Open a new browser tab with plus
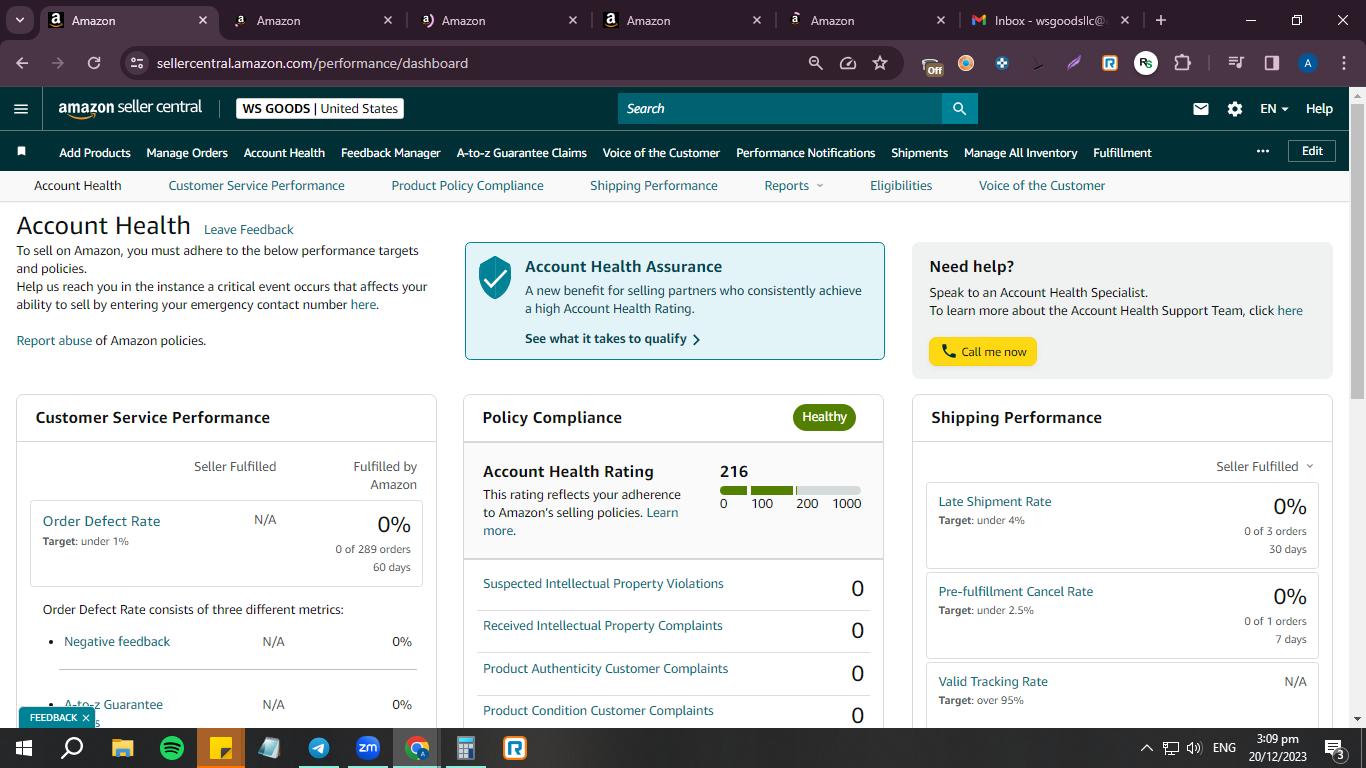Screen dimensions: 1366x768 pyautogui.click(x=1160, y=20)
